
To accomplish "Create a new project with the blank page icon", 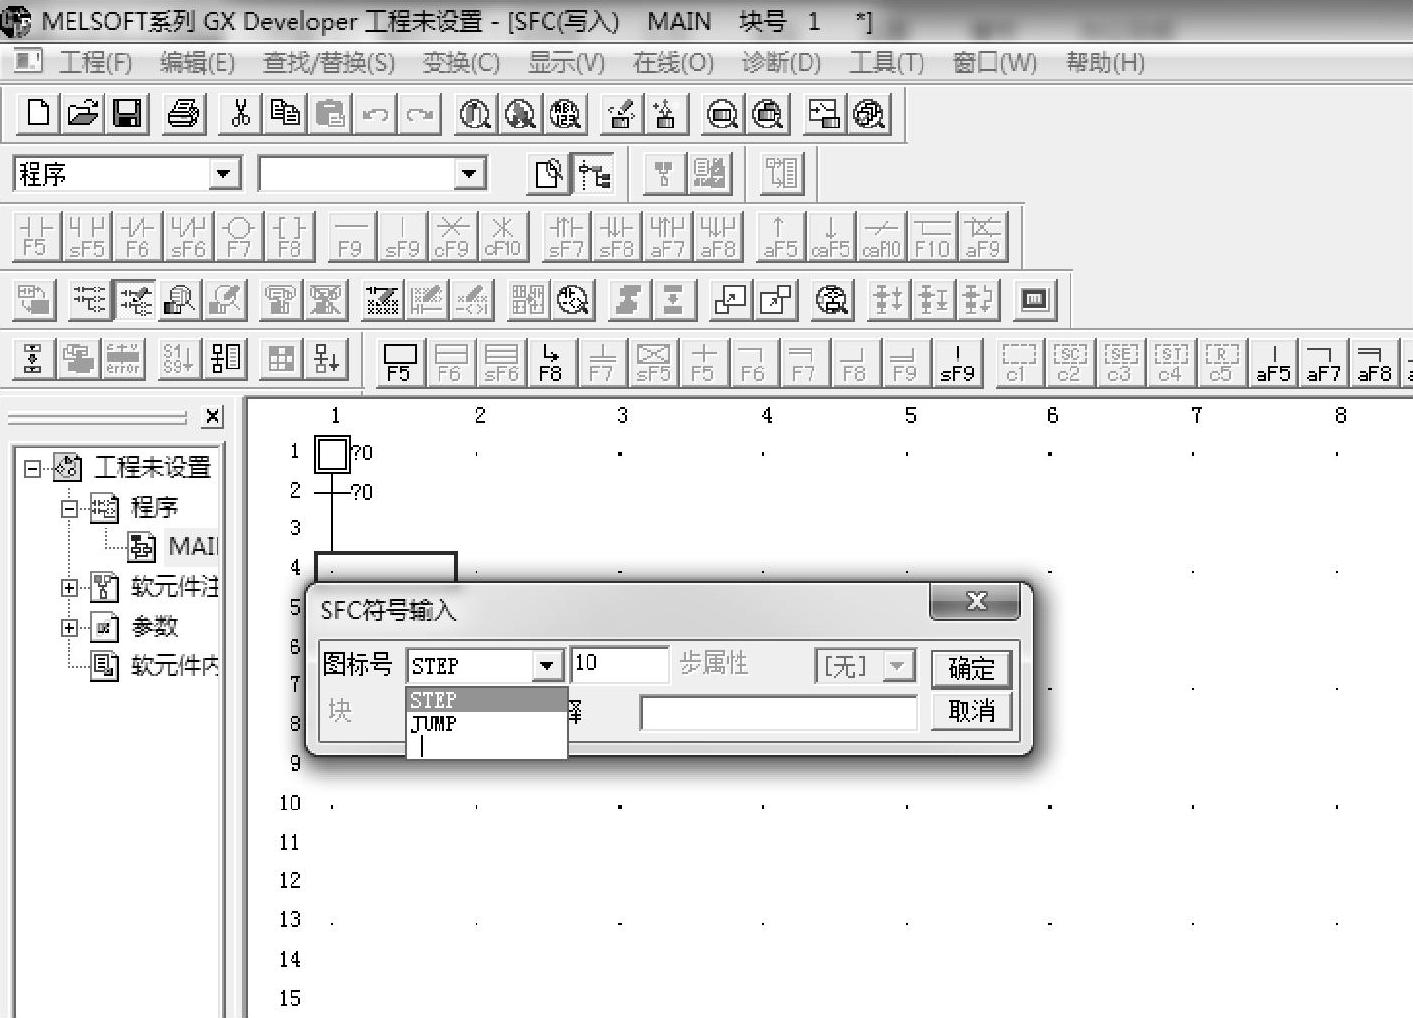I will (x=38, y=113).
